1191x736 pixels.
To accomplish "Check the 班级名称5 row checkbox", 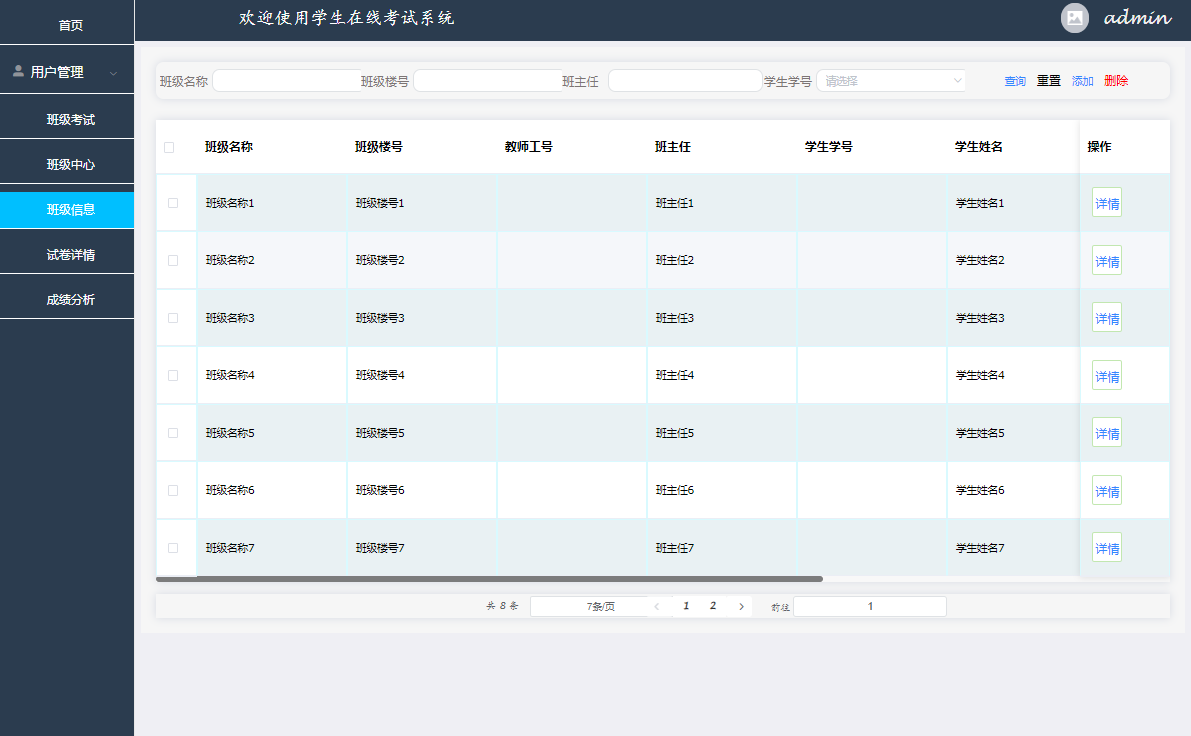I will [173, 433].
